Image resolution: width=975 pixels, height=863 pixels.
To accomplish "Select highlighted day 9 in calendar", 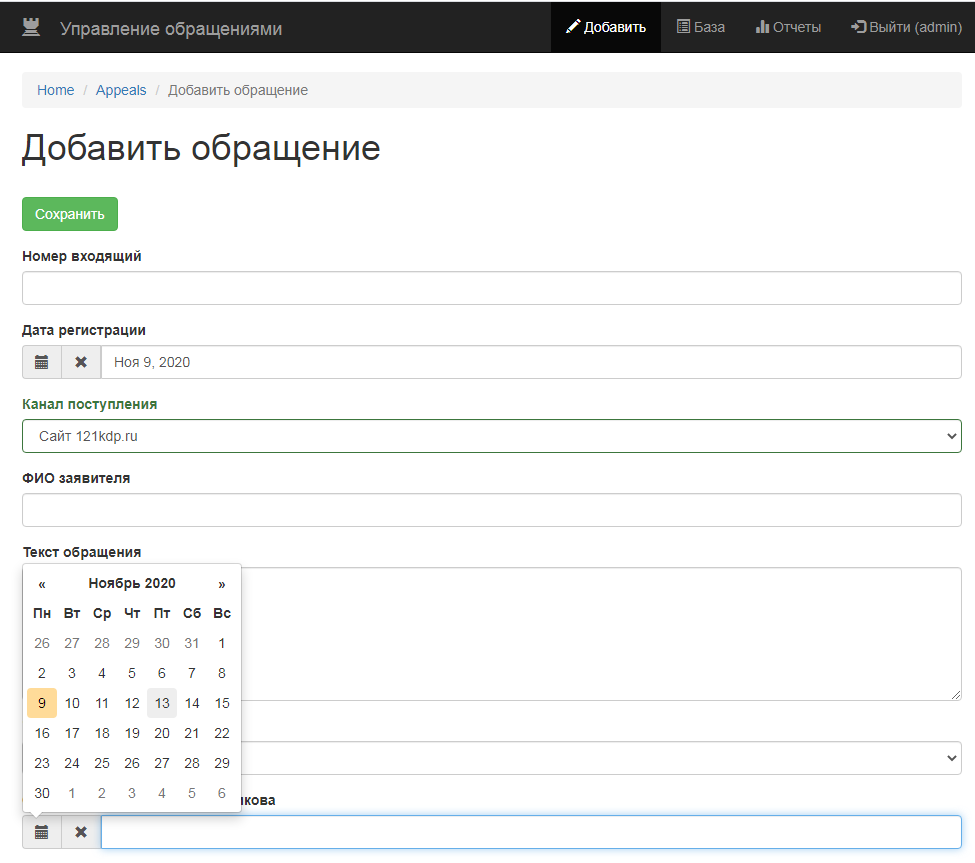I will coord(42,703).
